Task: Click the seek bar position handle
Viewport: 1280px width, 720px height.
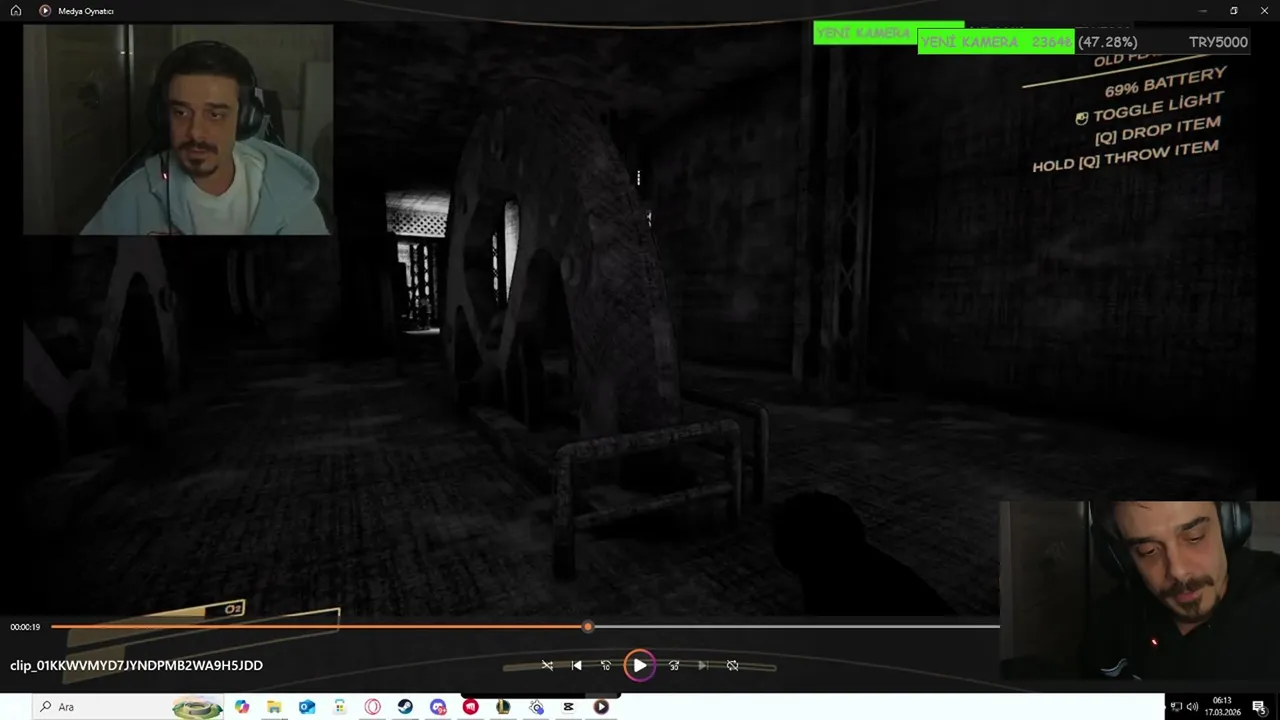Action: click(x=588, y=626)
